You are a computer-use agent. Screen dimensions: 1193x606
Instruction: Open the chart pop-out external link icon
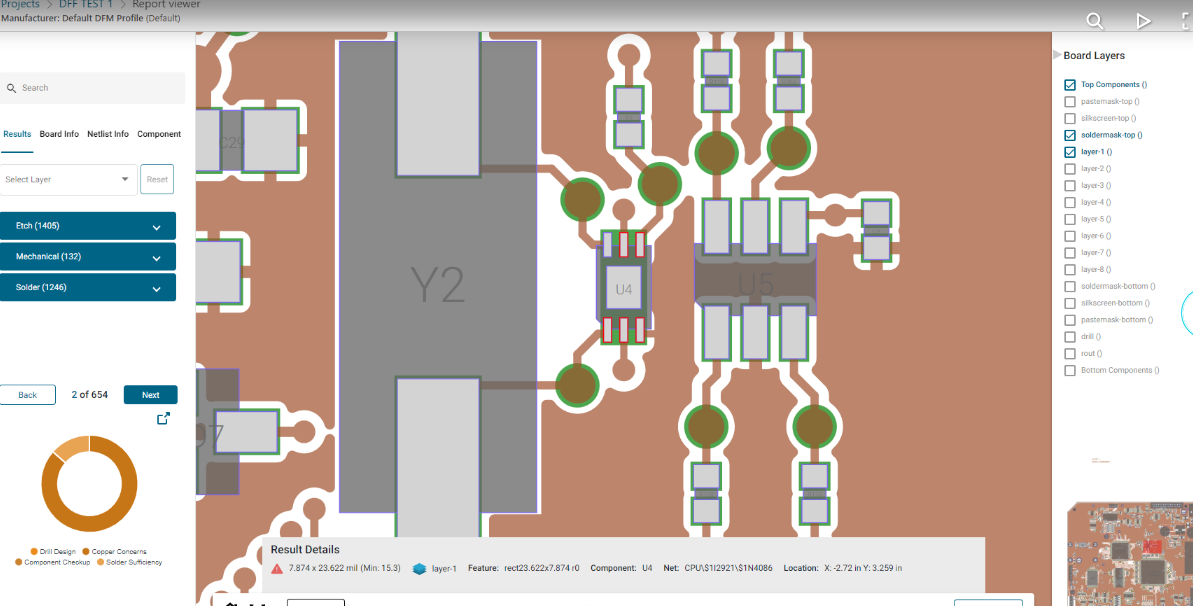[164, 419]
